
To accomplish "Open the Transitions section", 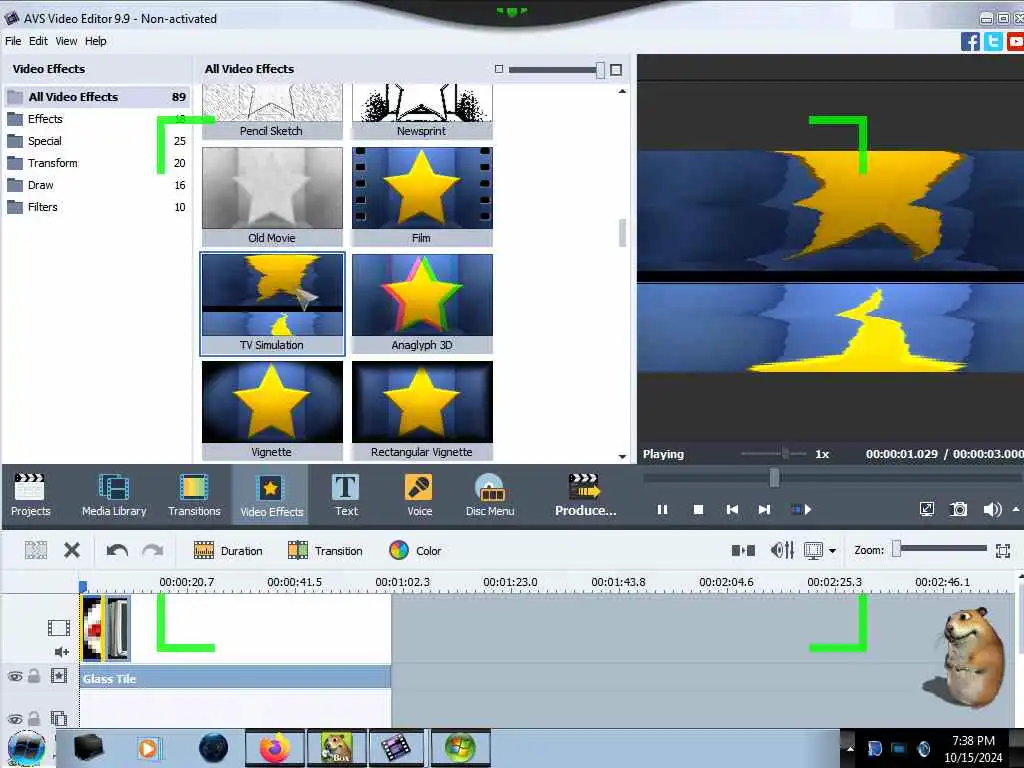I will [194, 495].
